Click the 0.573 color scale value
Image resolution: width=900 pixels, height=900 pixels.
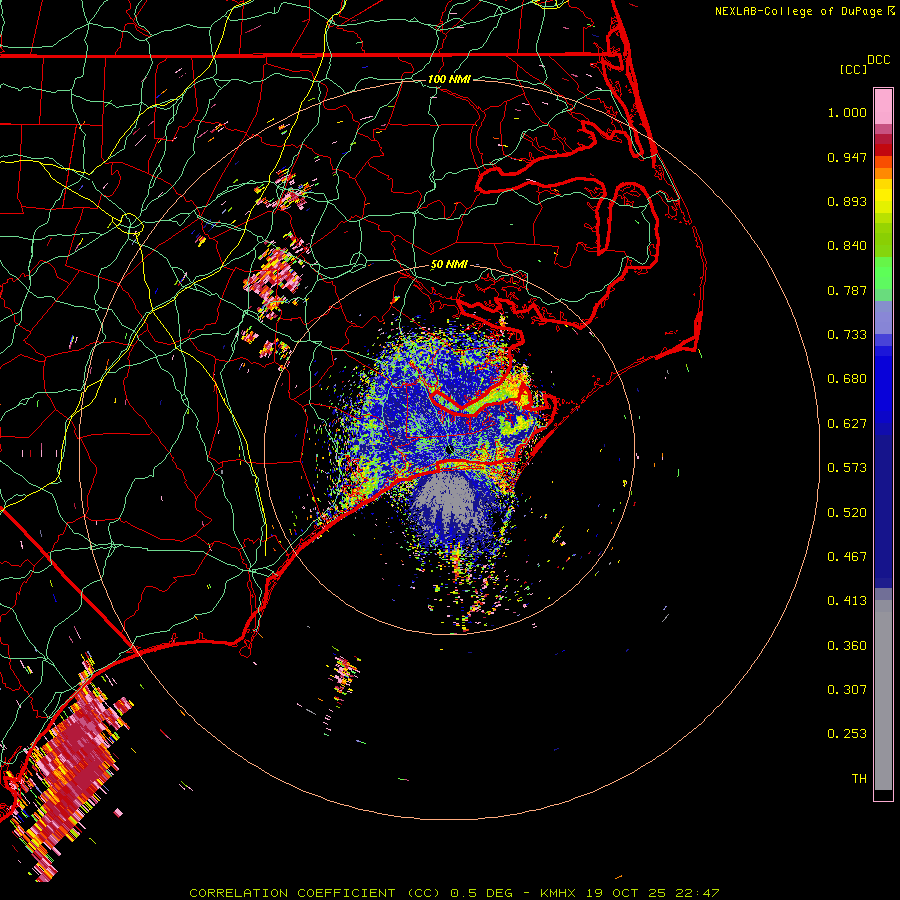point(847,468)
